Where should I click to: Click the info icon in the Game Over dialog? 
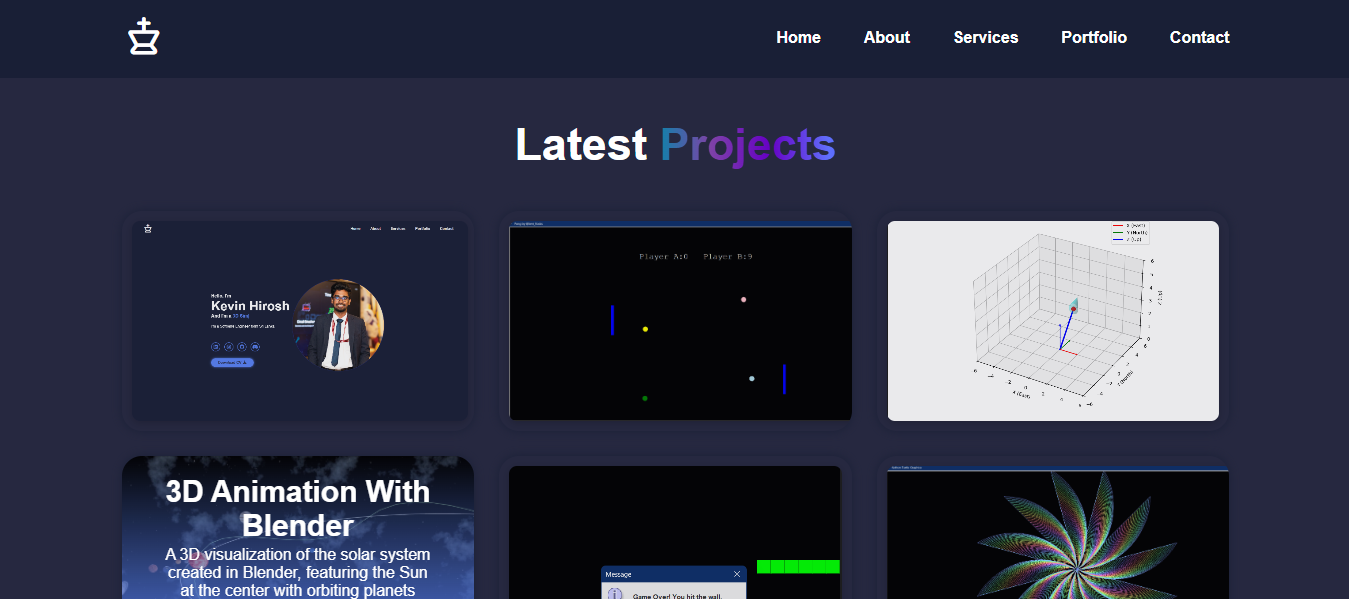coord(614,594)
